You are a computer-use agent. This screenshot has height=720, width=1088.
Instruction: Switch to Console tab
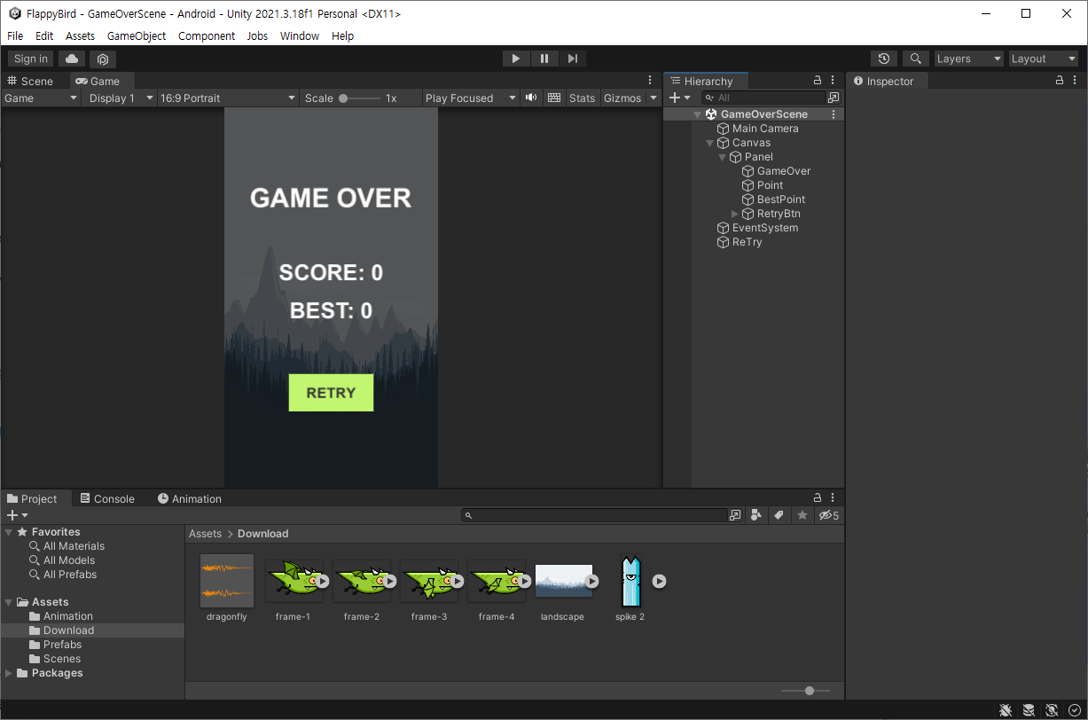pos(107,499)
